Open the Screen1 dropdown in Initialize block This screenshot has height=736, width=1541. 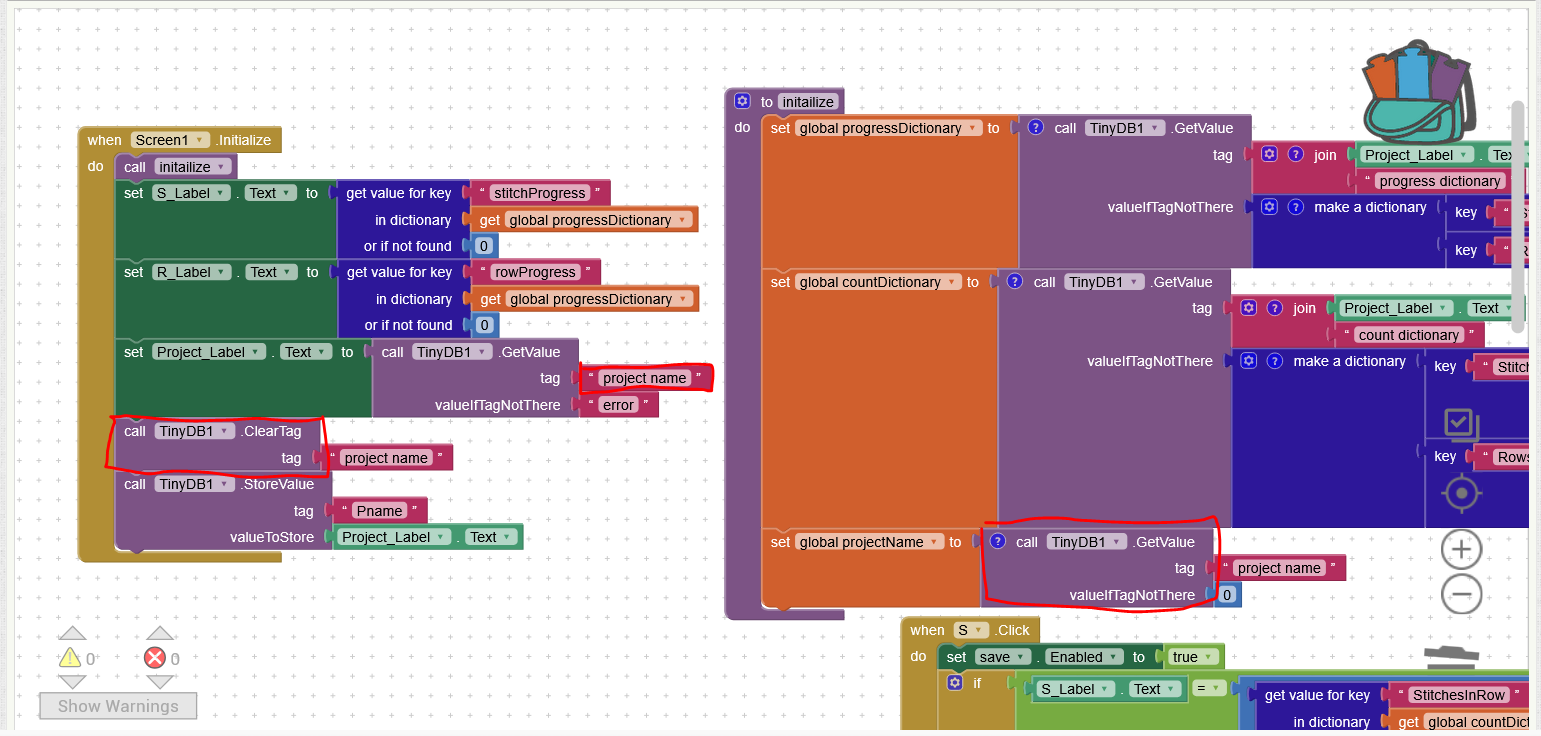[171, 140]
